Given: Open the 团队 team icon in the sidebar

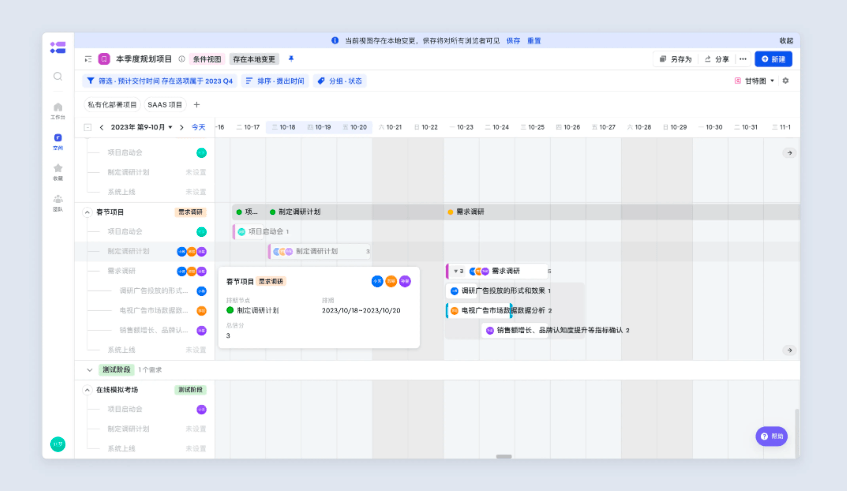Looking at the screenshot, I should [x=58, y=203].
